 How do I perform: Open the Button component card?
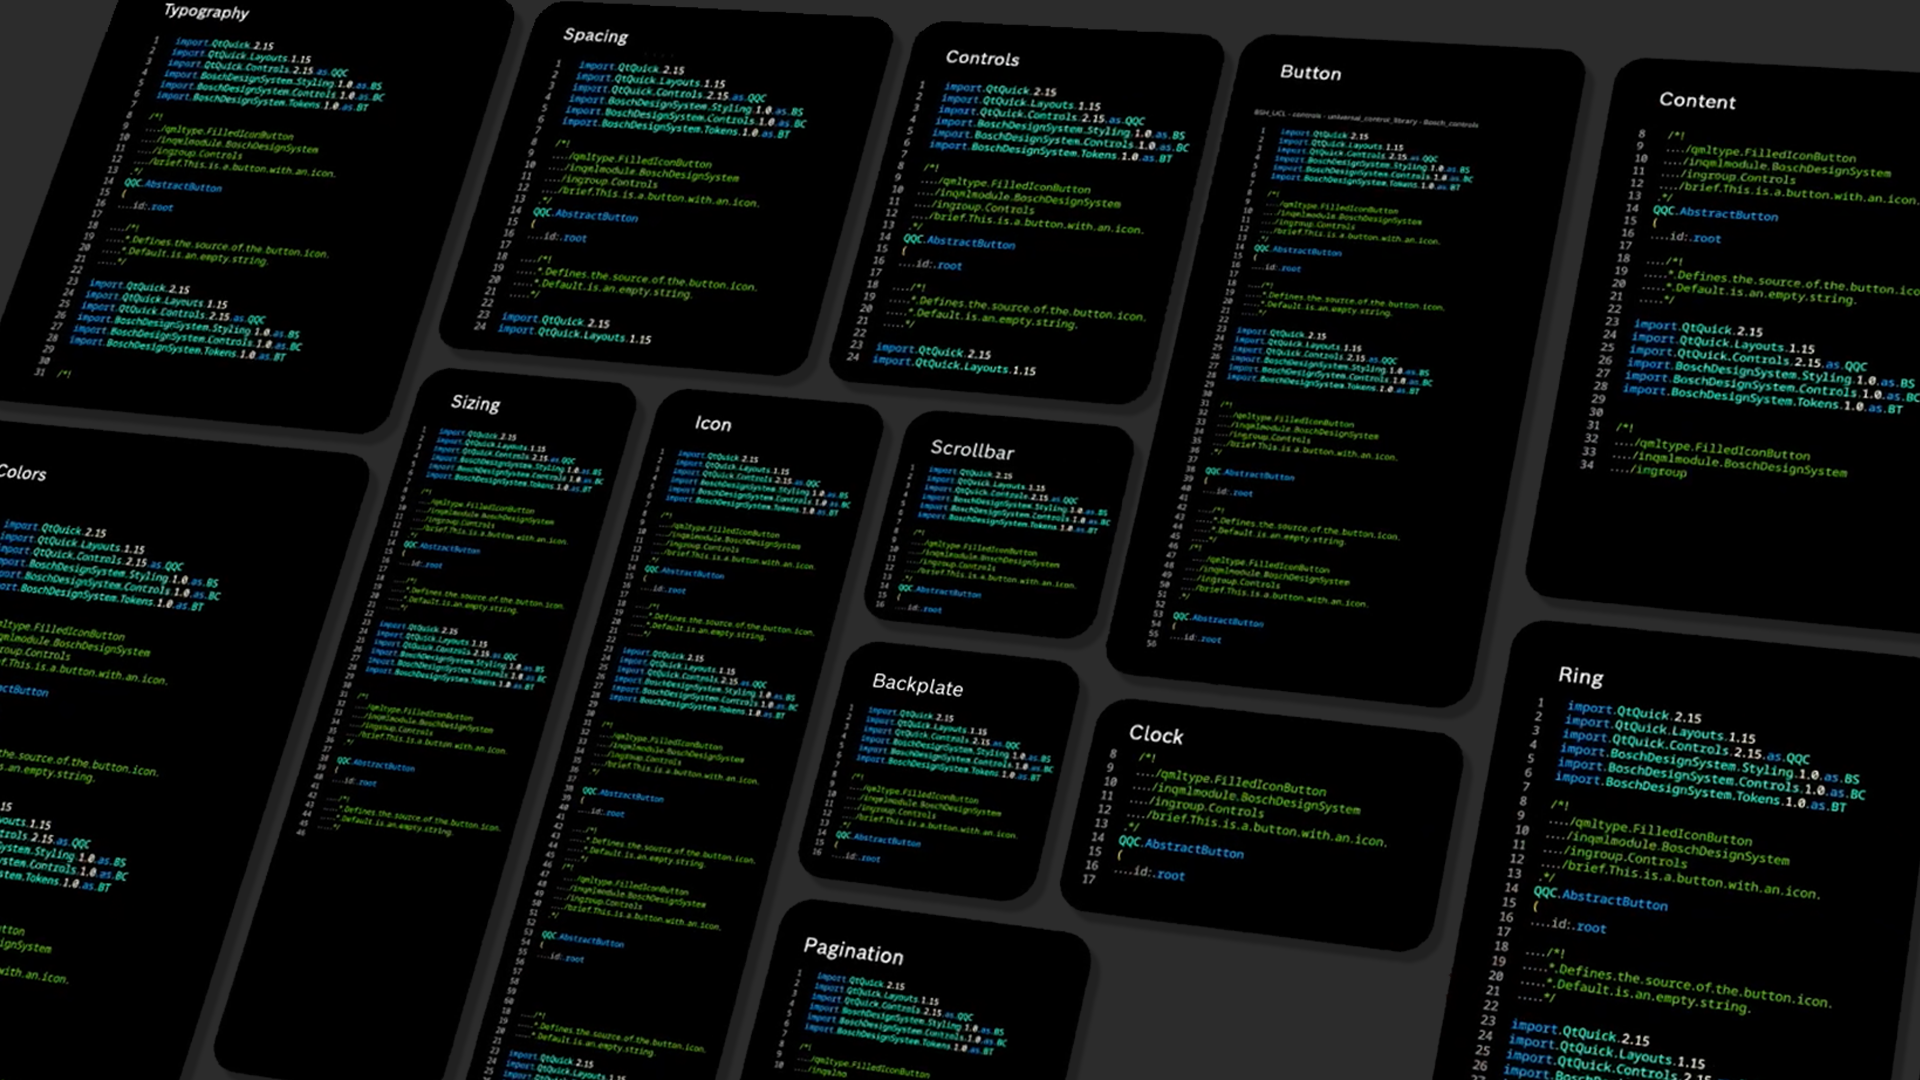click(x=1311, y=73)
